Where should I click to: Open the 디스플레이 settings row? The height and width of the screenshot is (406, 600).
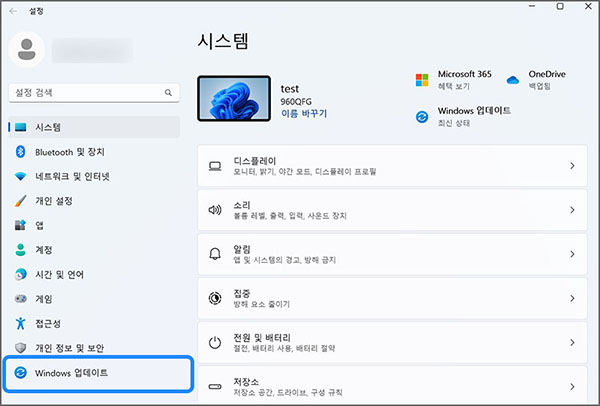pyautogui.click(x=392, y=166)
